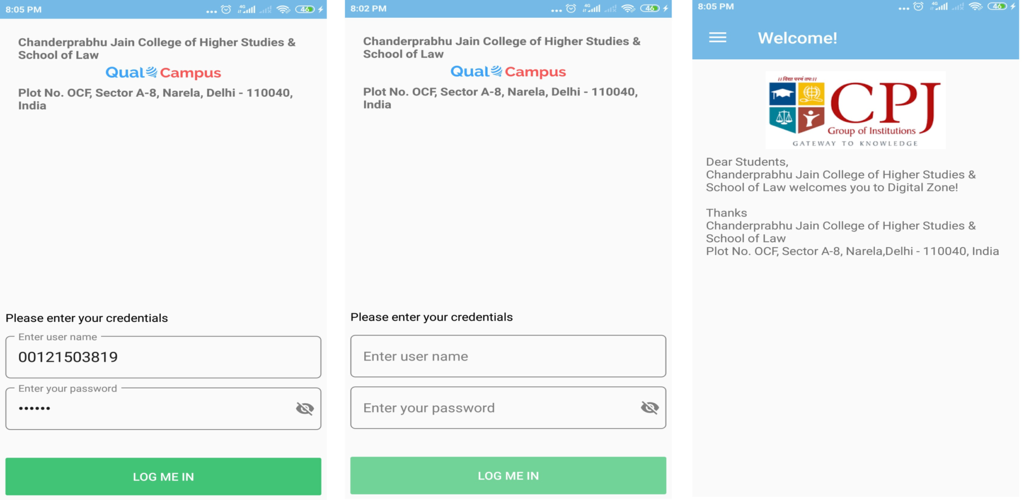Image resolution: width=1024 pixels, height=500 pixels.
Task: Click the faded LOG ME IN button under empty fields
Action: coord(508,475)
